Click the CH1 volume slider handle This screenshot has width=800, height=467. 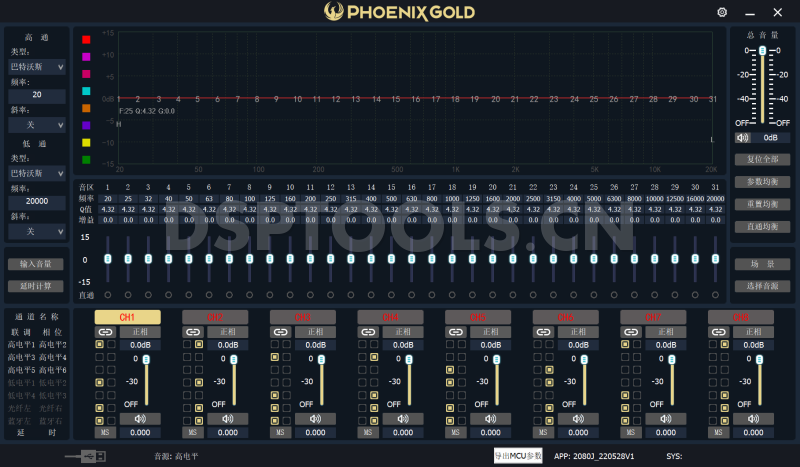pos(146,359)
